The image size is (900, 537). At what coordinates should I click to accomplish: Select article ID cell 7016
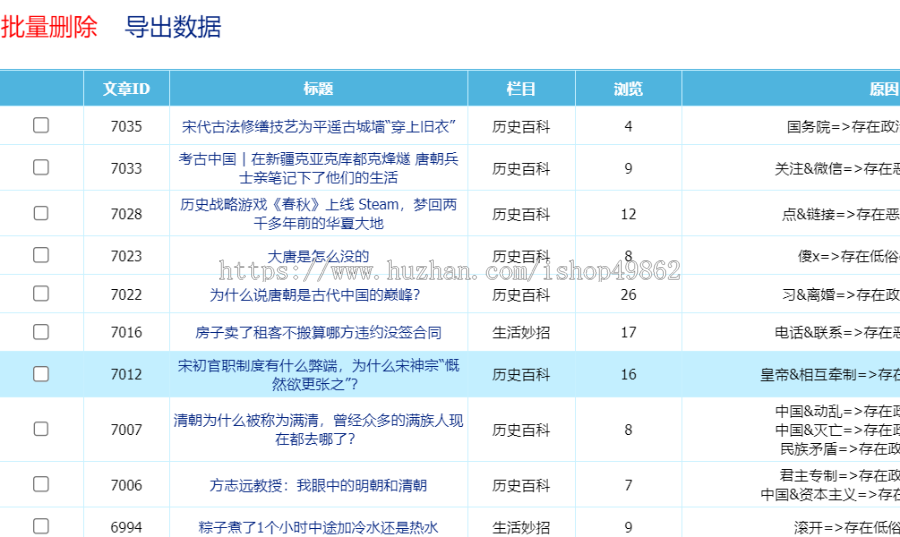(126, 332)
